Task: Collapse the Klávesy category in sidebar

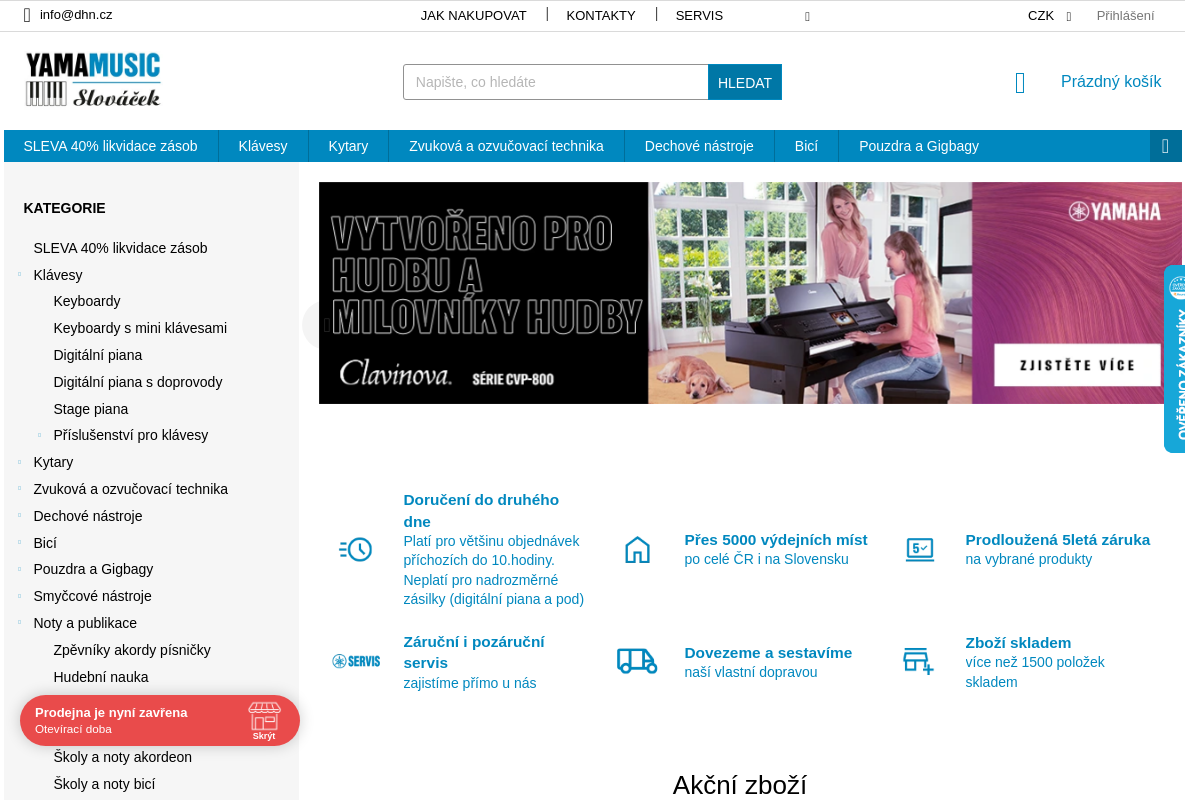Action: (19, 274)
